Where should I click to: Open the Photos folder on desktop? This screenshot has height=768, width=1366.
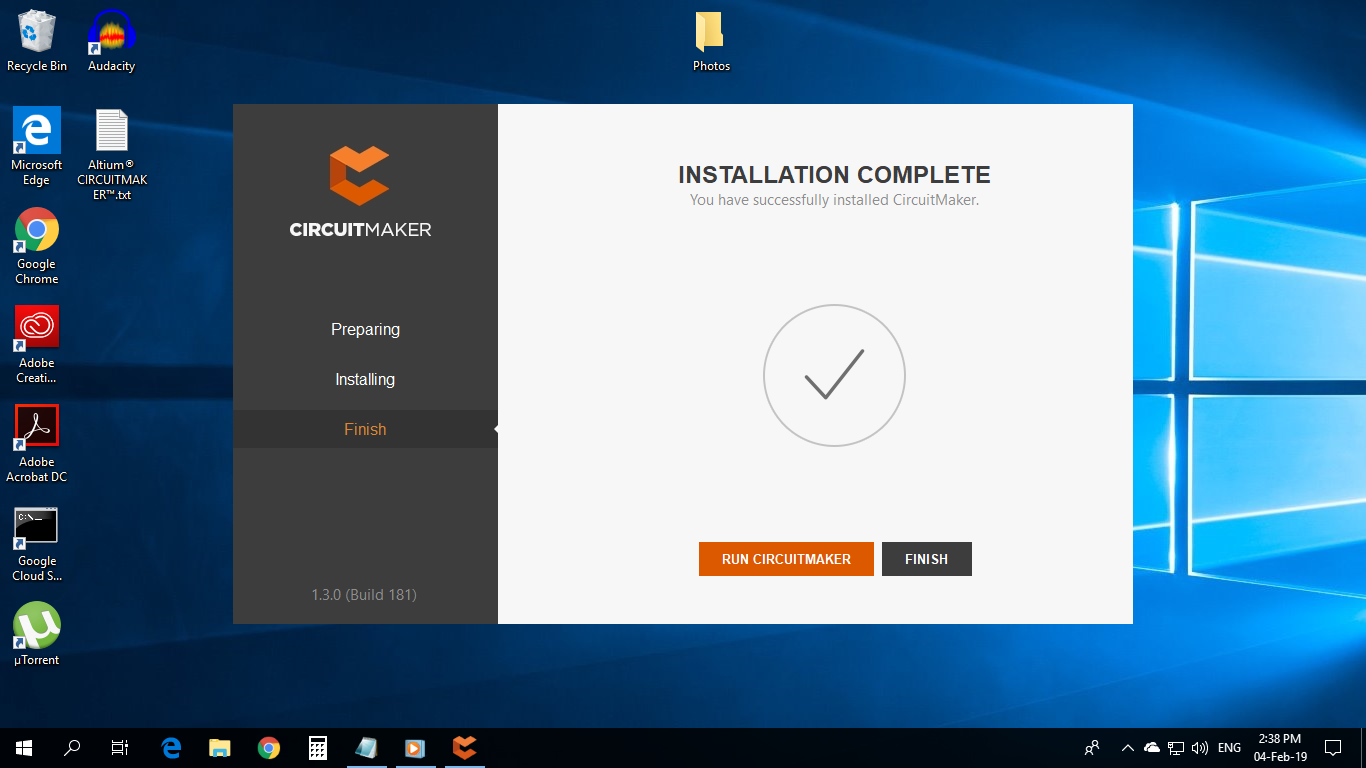[711, 41]
